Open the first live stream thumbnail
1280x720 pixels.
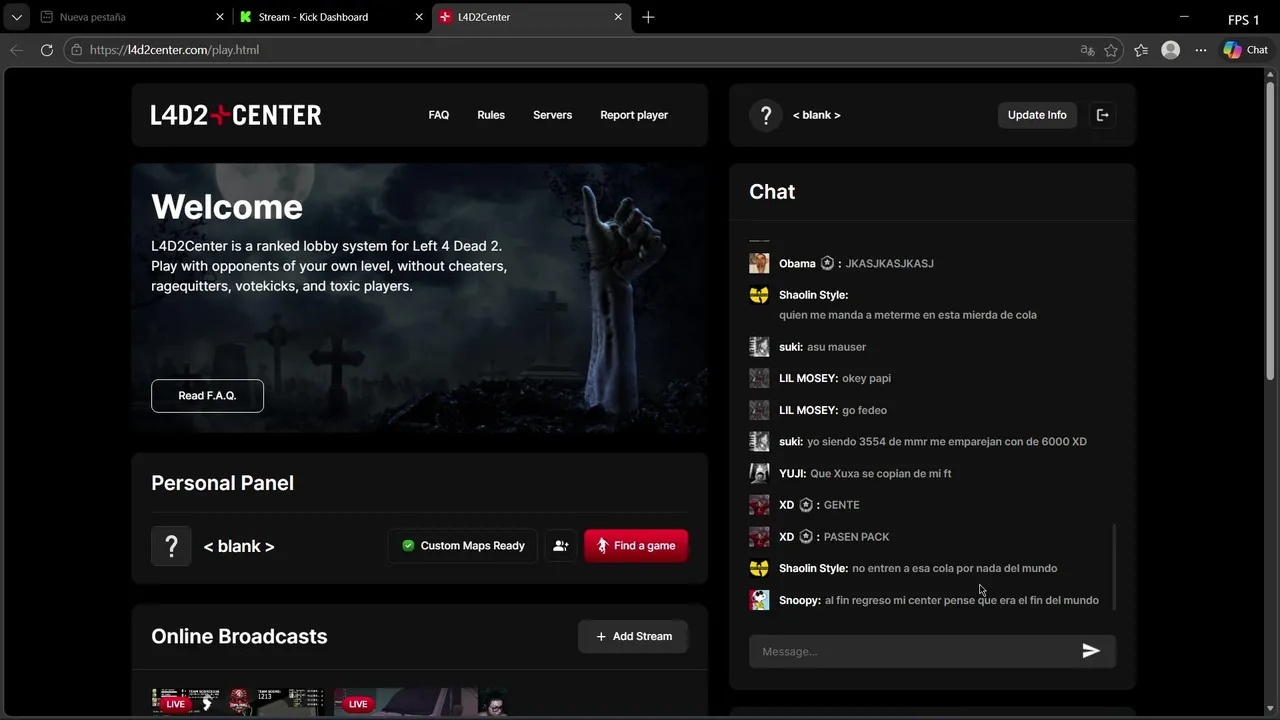[x=237, y=701]
